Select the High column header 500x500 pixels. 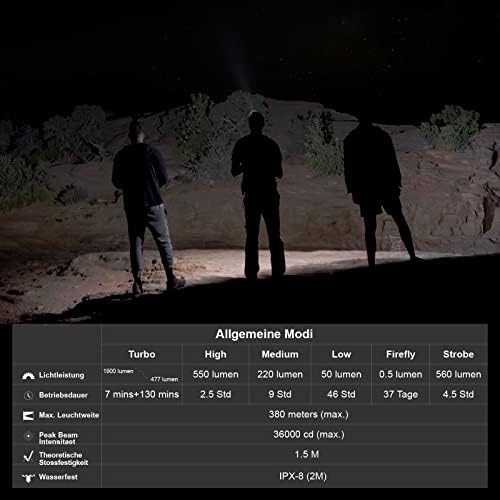tap(215, 354)
